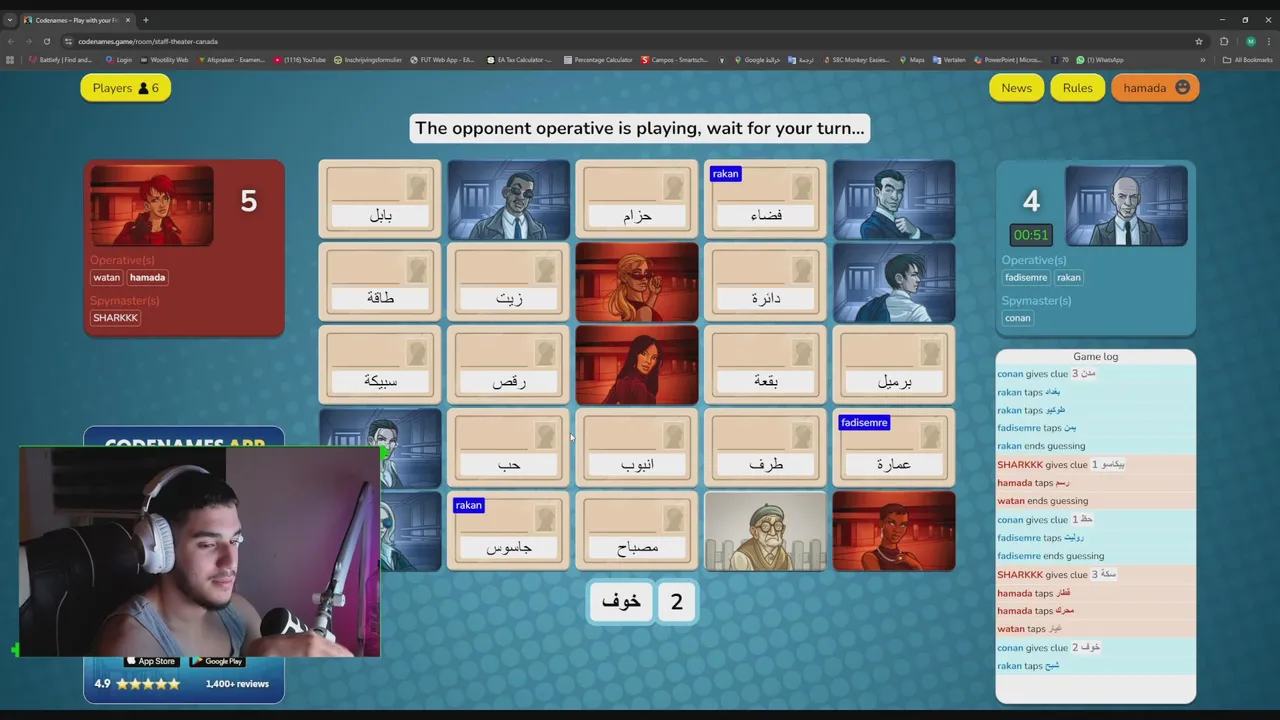Select the جاسوس word card

(x=508, y=531)
